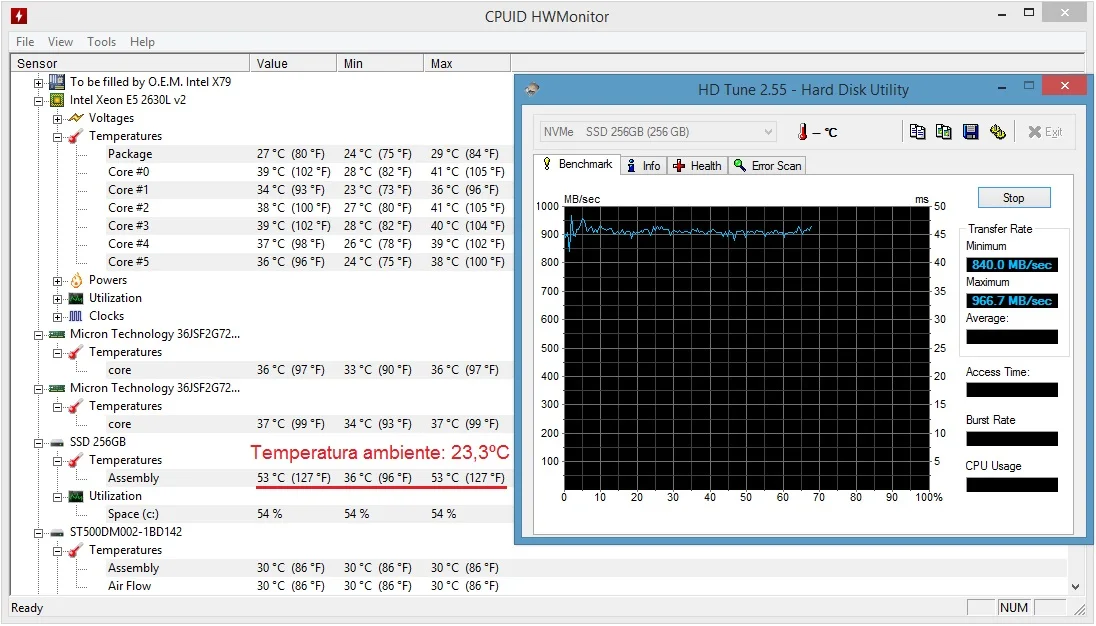Click thermometer icon of CPU Temperatures
This screenshot has width=1096, height=626.
coord(75,136)
